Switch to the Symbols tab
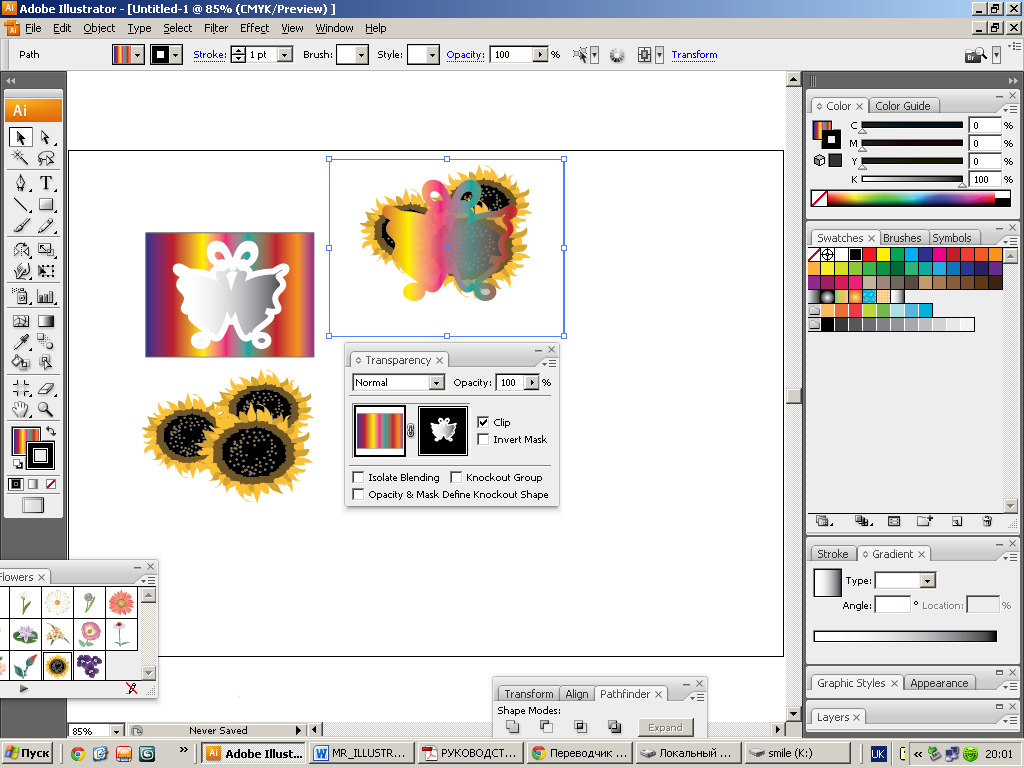1024x768 pixels. point(952,238)
